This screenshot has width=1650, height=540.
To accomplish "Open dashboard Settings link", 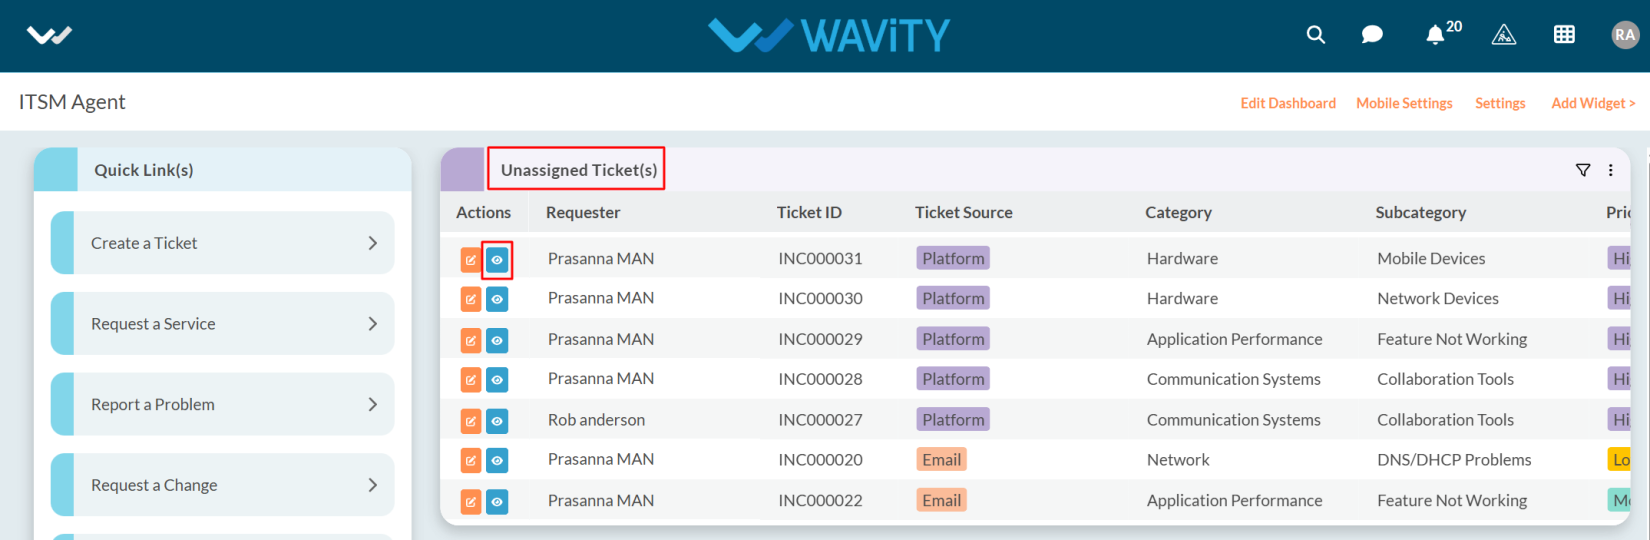I will click(x=1500, y=103).
